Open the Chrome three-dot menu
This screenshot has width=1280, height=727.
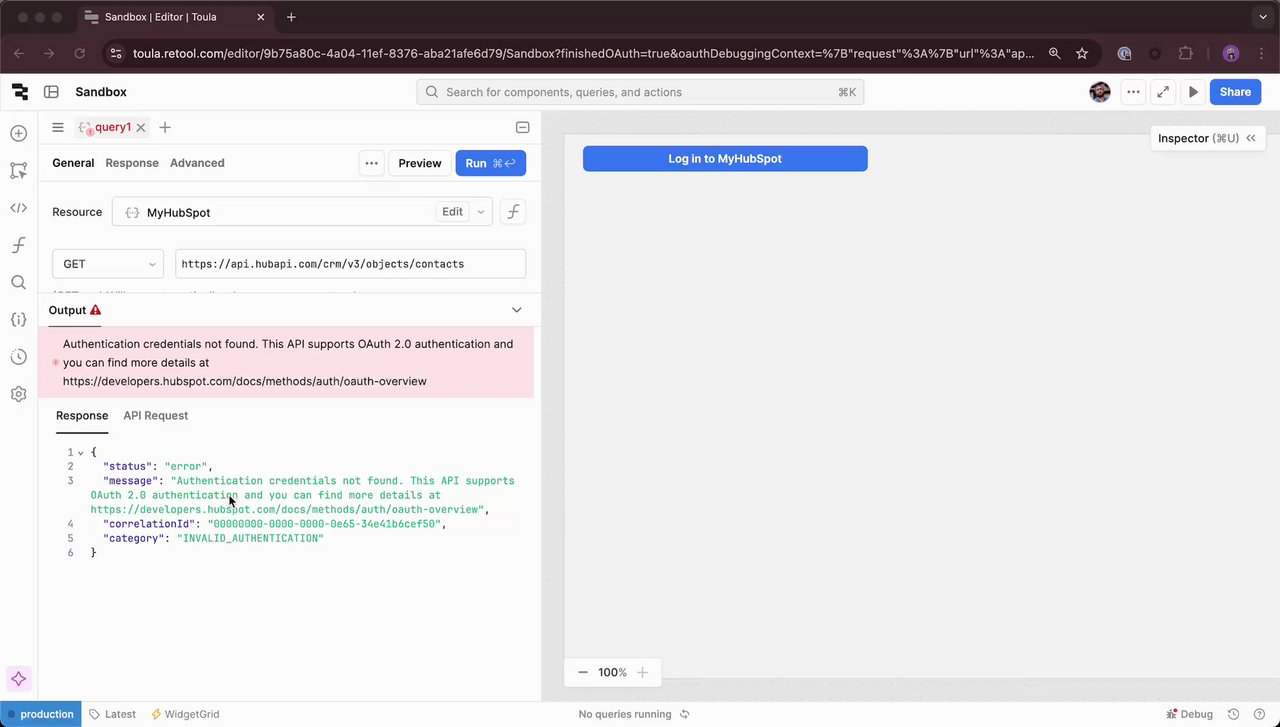[x=1260, y=53]
